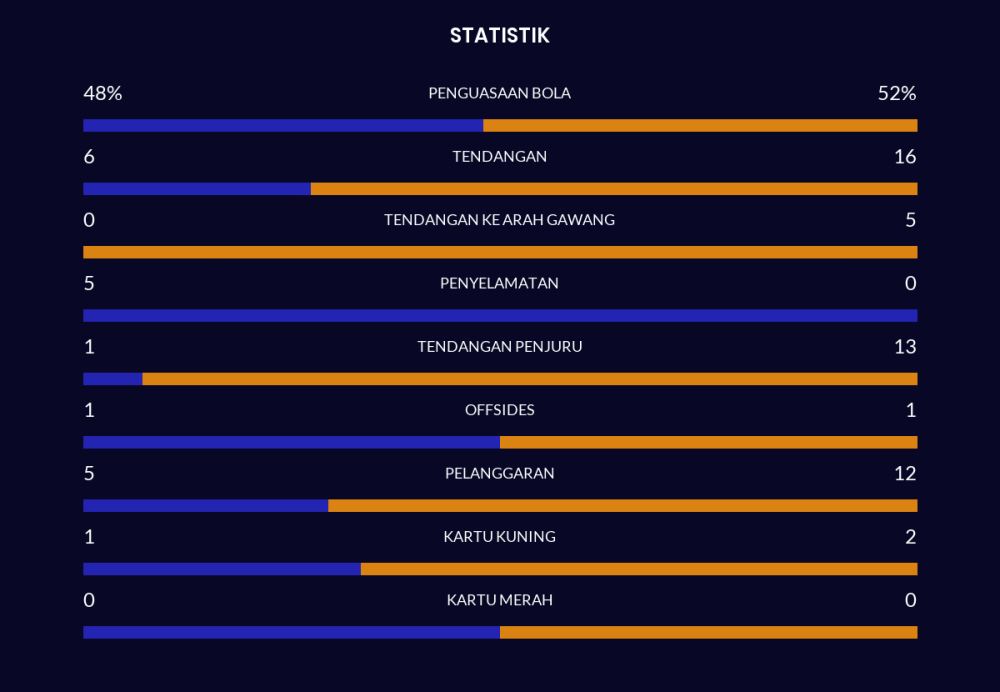
Task: Click the orange shots-on-target bar
Action: pos(500,252)
